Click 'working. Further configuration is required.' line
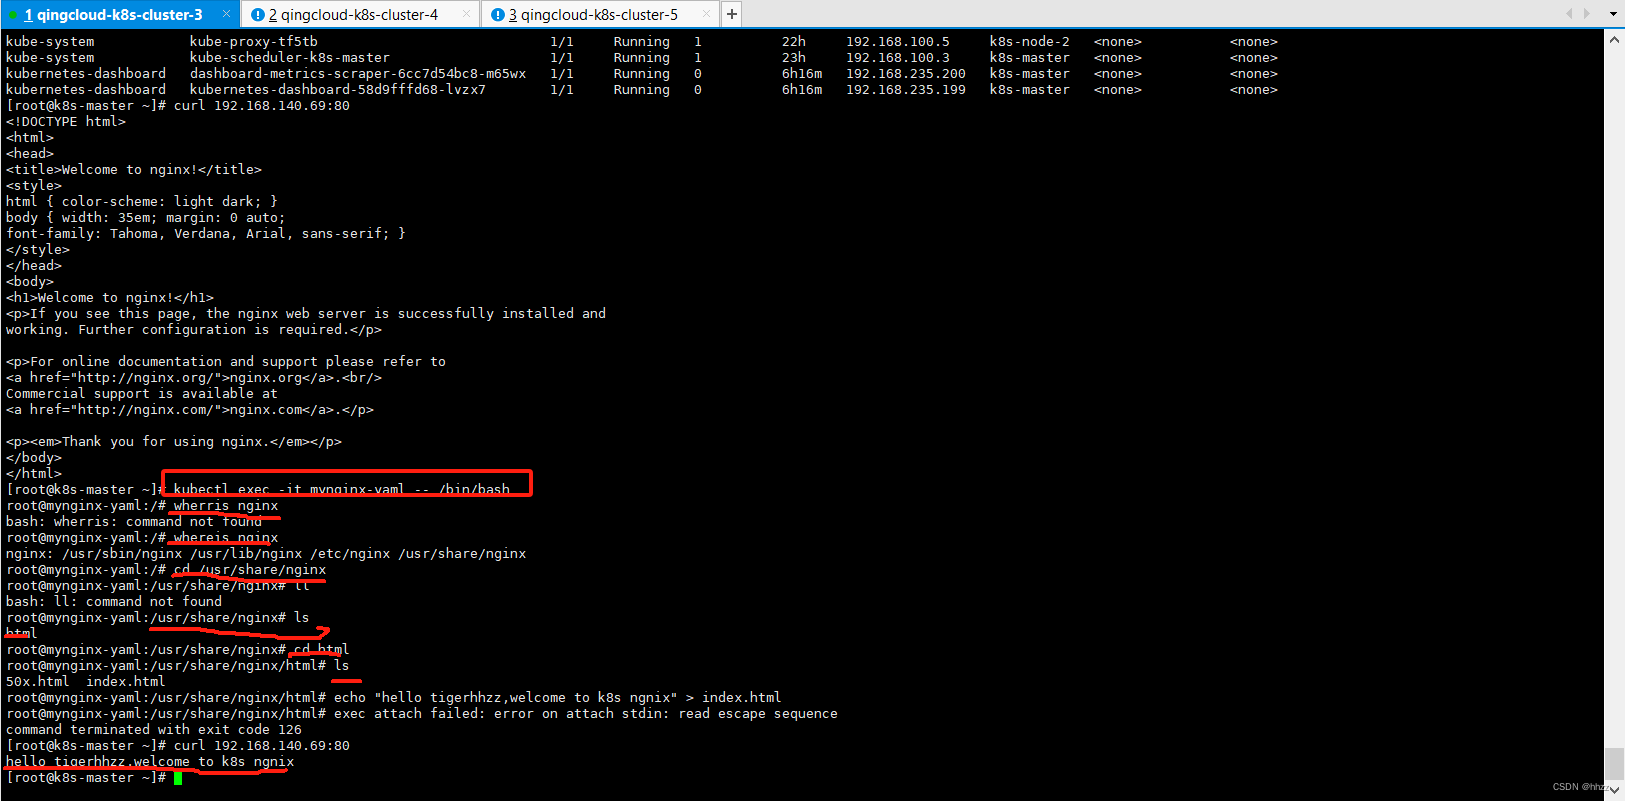 point(194,330)
